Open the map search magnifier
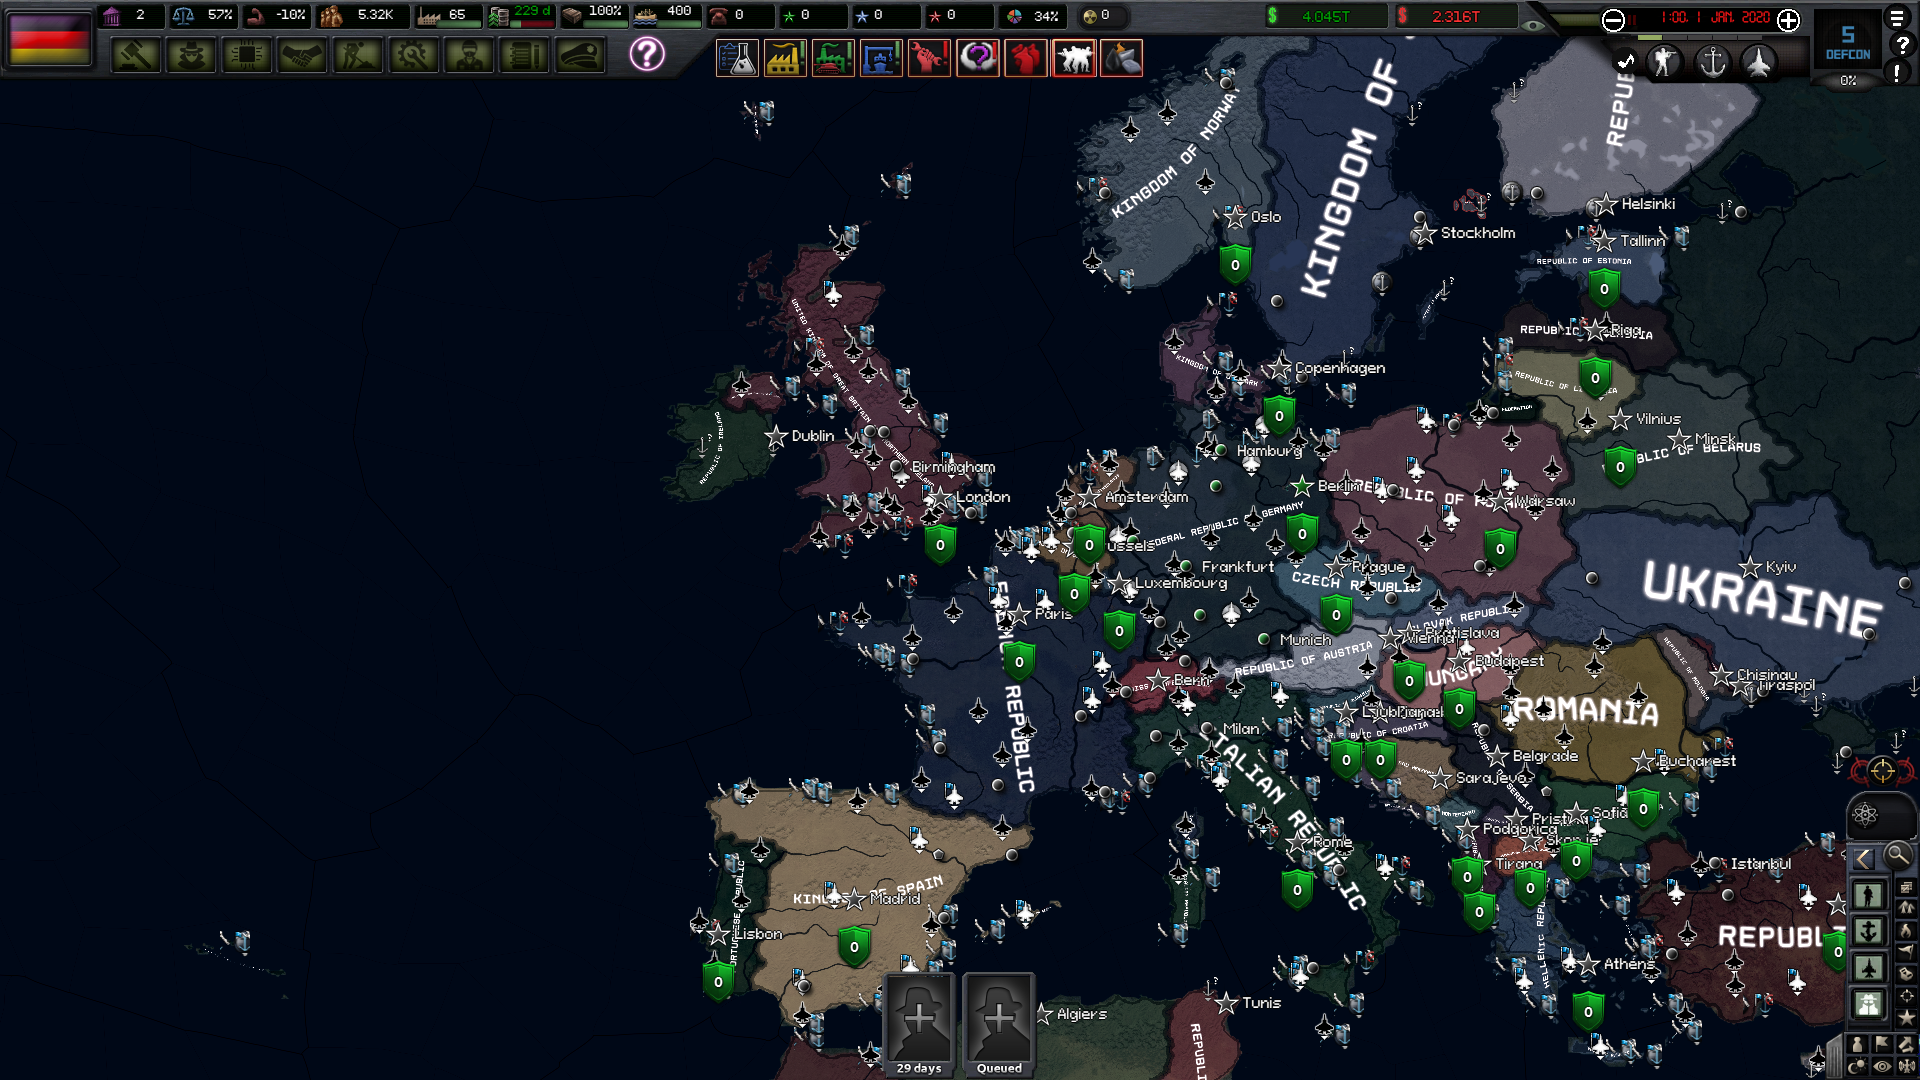The width and height of the screenshot is (1920, 1080). tap(1897, 856)
